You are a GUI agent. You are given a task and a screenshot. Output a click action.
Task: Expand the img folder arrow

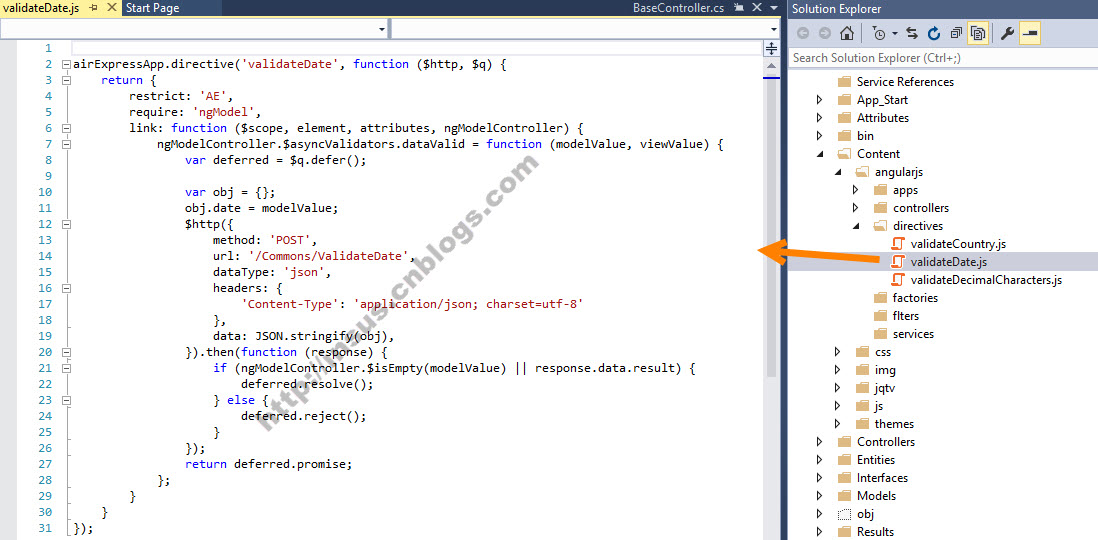click(x=838, y=370)
